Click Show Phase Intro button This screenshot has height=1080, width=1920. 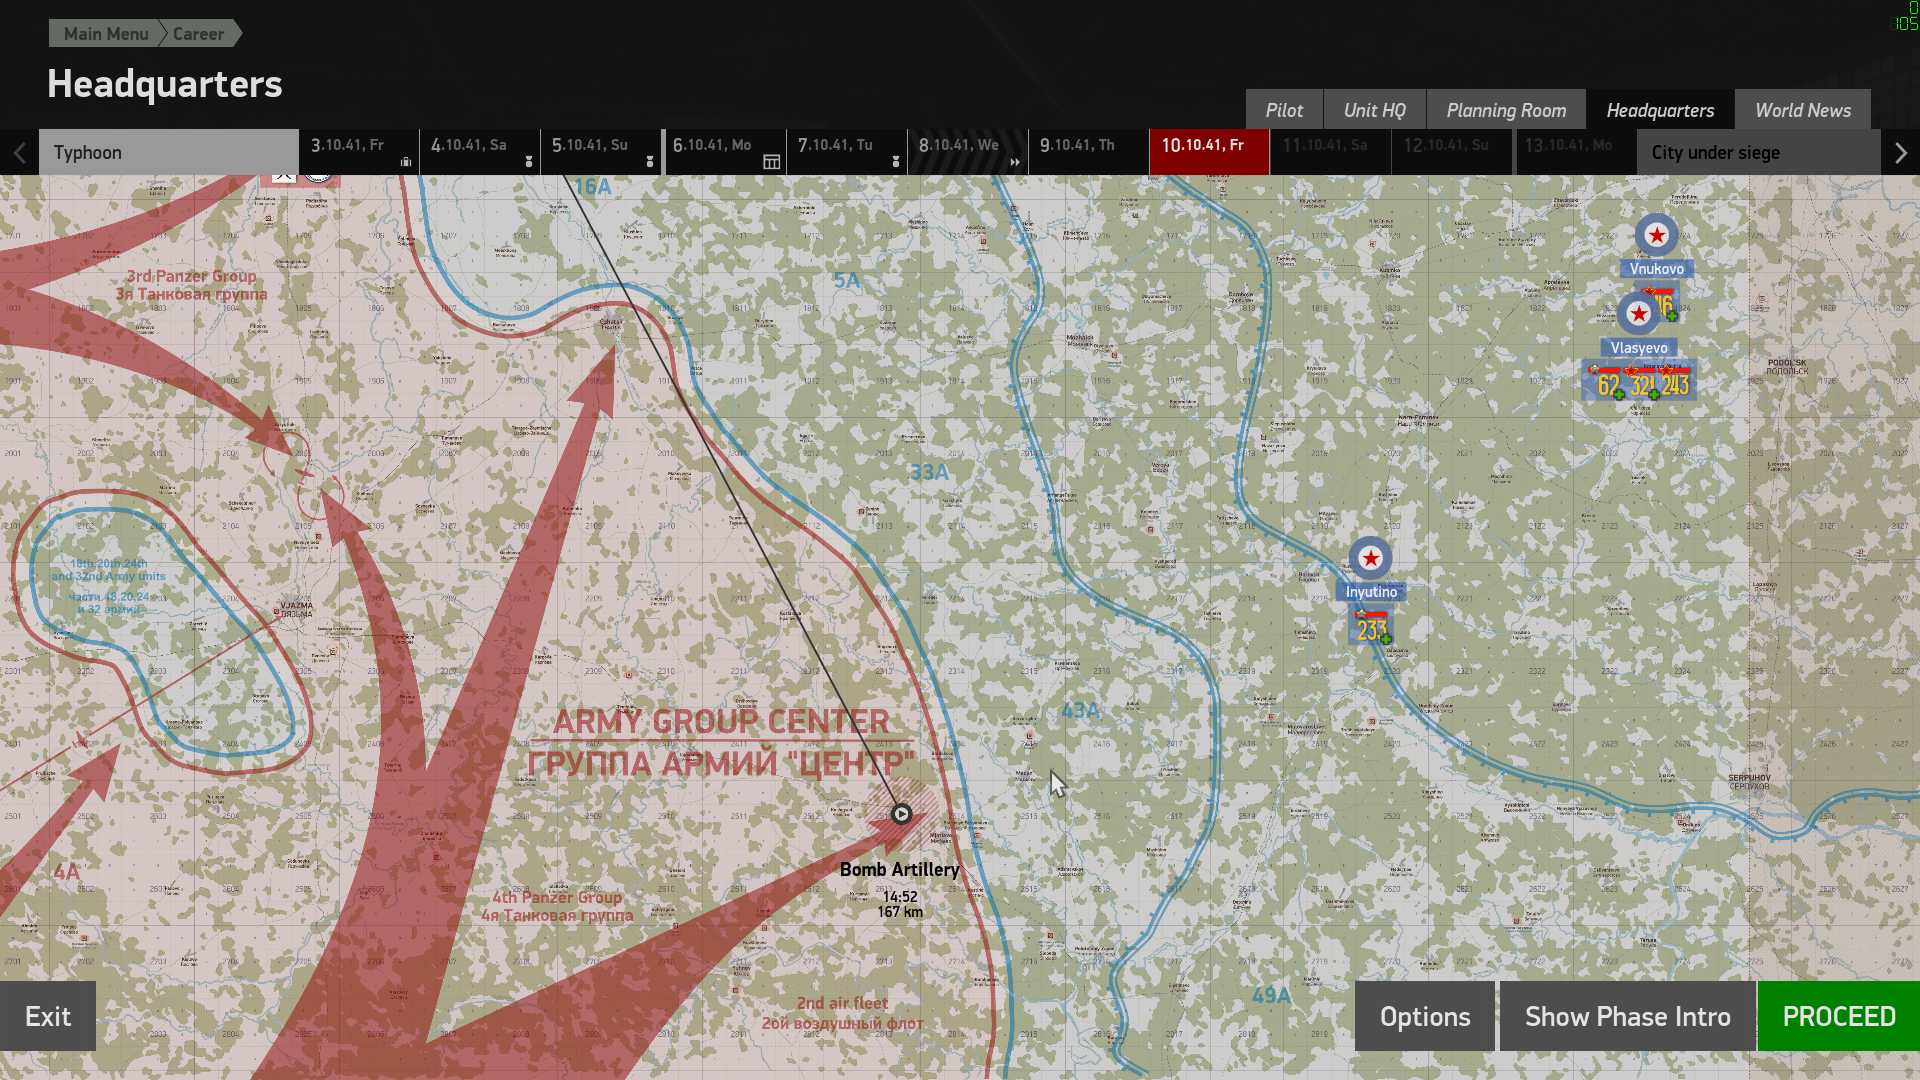pyautogui.click(x=1627, y=1016)
